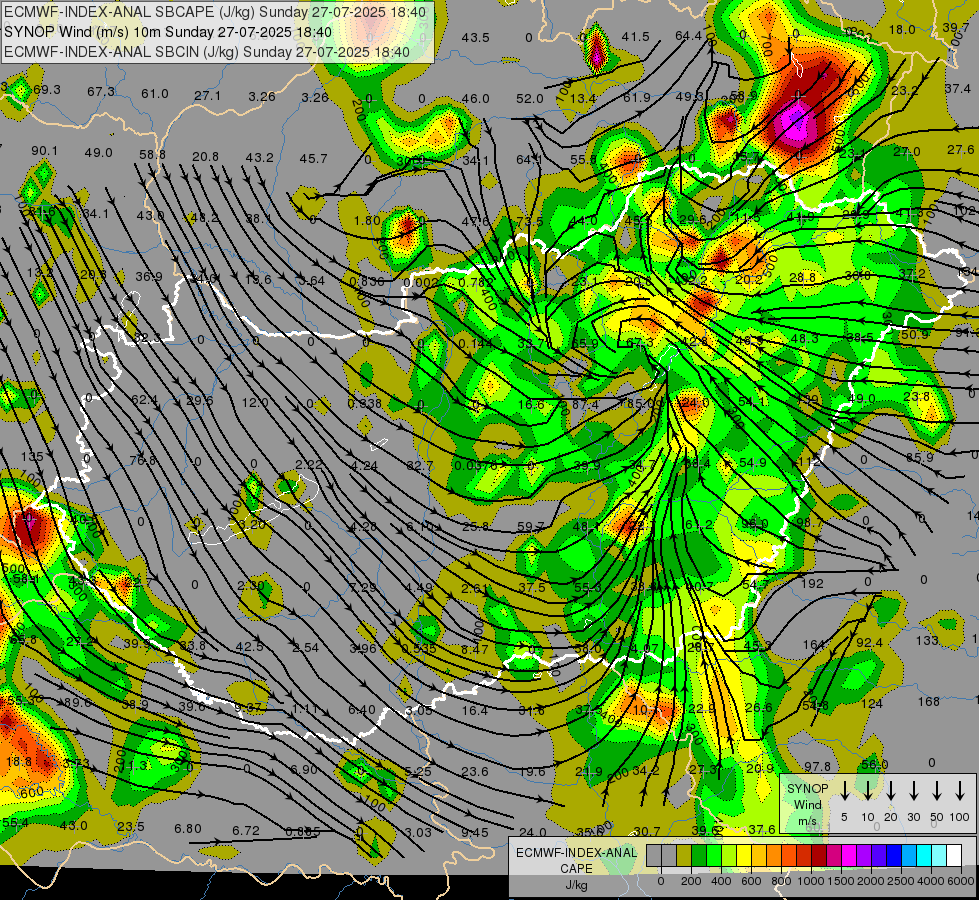Click the 6000 tick label on CAPE scale
The height and width of the screenshot is (900, 979).
pyautogui.click(x=961, y=881)
